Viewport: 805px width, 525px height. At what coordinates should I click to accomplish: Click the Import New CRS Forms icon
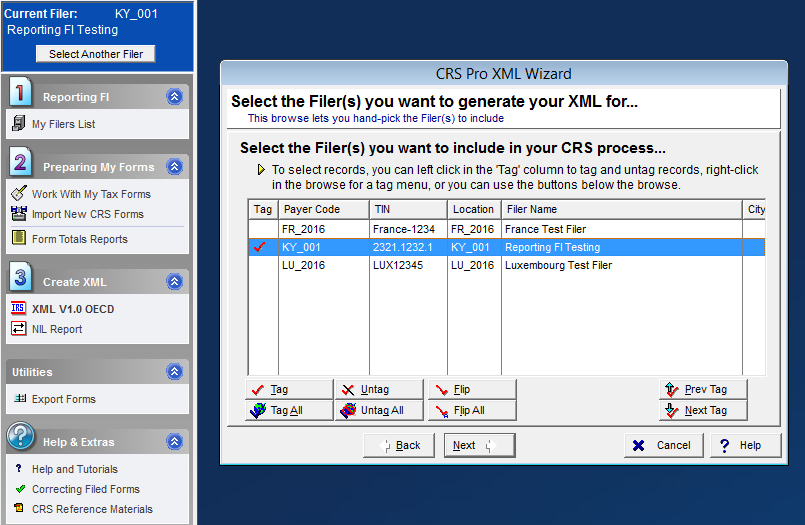[18, 213]
